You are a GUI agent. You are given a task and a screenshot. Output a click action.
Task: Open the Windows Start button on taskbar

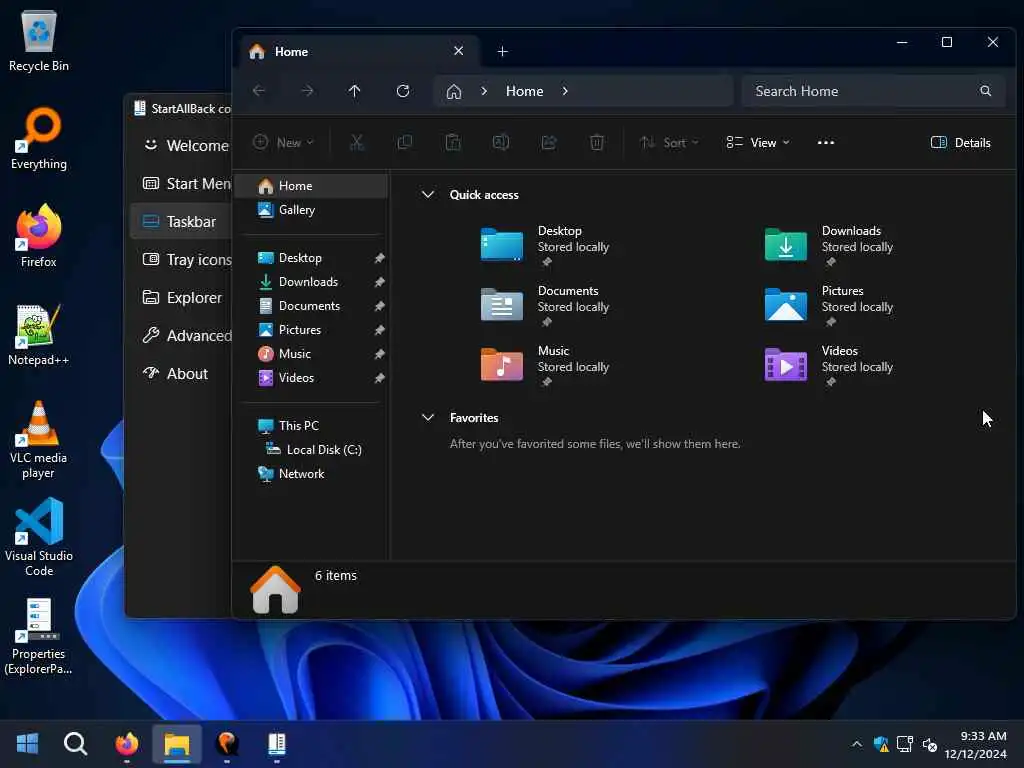[27, 743]
